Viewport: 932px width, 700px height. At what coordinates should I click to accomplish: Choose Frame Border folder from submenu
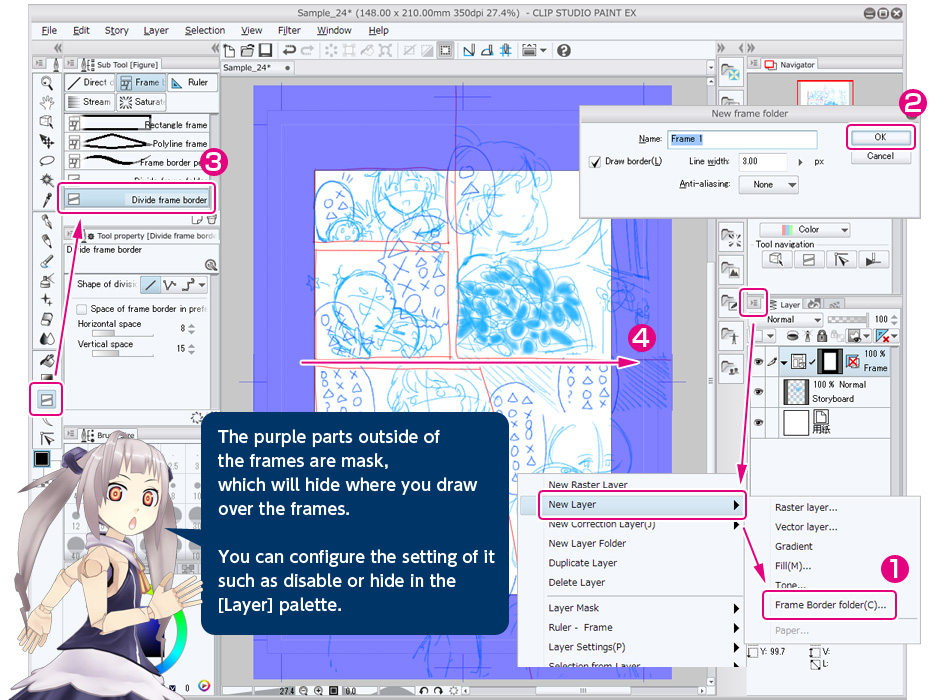829,606
